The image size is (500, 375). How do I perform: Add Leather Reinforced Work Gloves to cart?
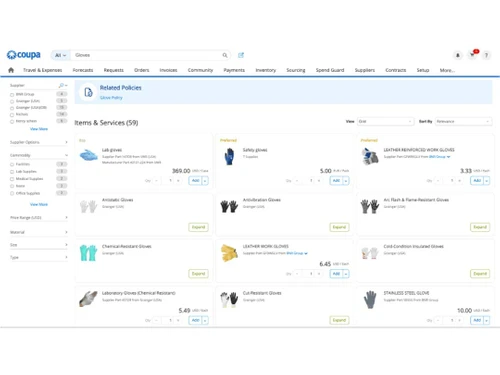click(x=477, y=181)
